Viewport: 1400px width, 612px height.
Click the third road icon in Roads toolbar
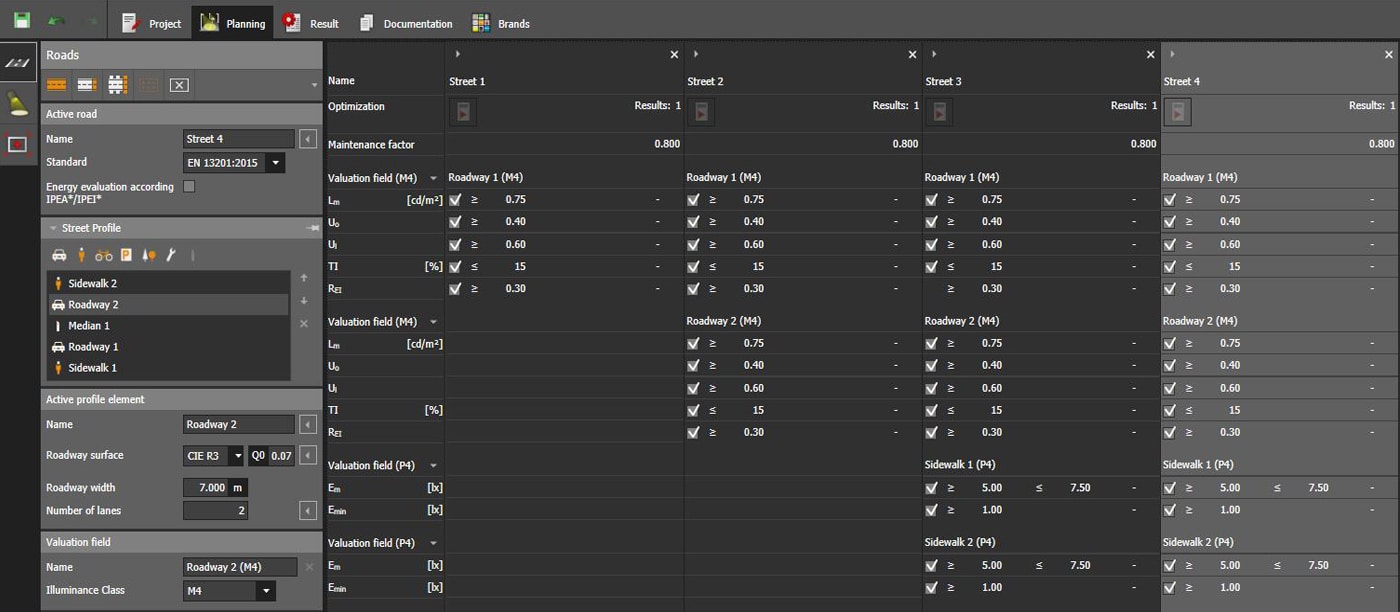click(x=118, y=85)
